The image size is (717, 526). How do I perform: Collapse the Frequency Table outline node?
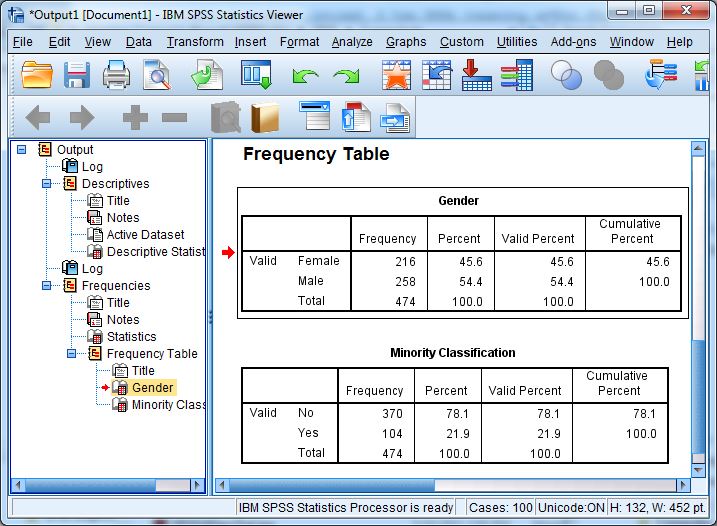[71, 354]
